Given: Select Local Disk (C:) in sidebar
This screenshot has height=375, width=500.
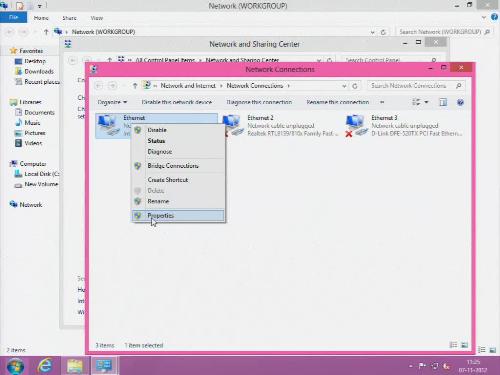Looking at the screenshot, I should [x=37, y=174].
